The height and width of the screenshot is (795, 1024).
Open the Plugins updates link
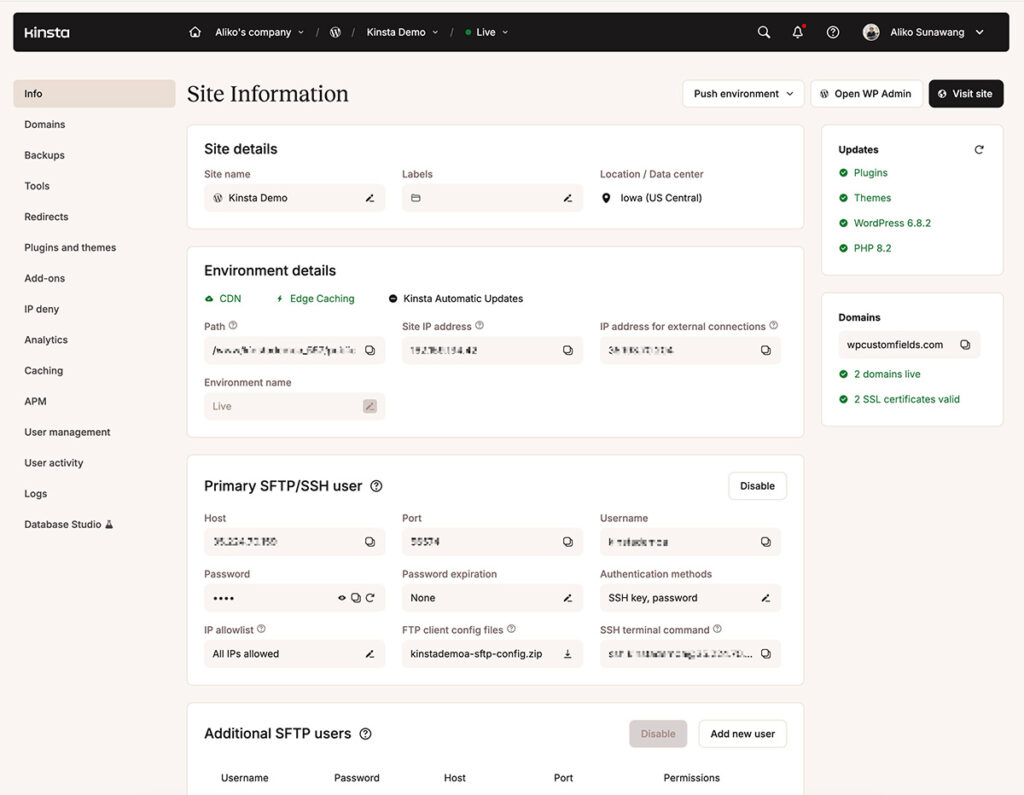pos(870,172)
